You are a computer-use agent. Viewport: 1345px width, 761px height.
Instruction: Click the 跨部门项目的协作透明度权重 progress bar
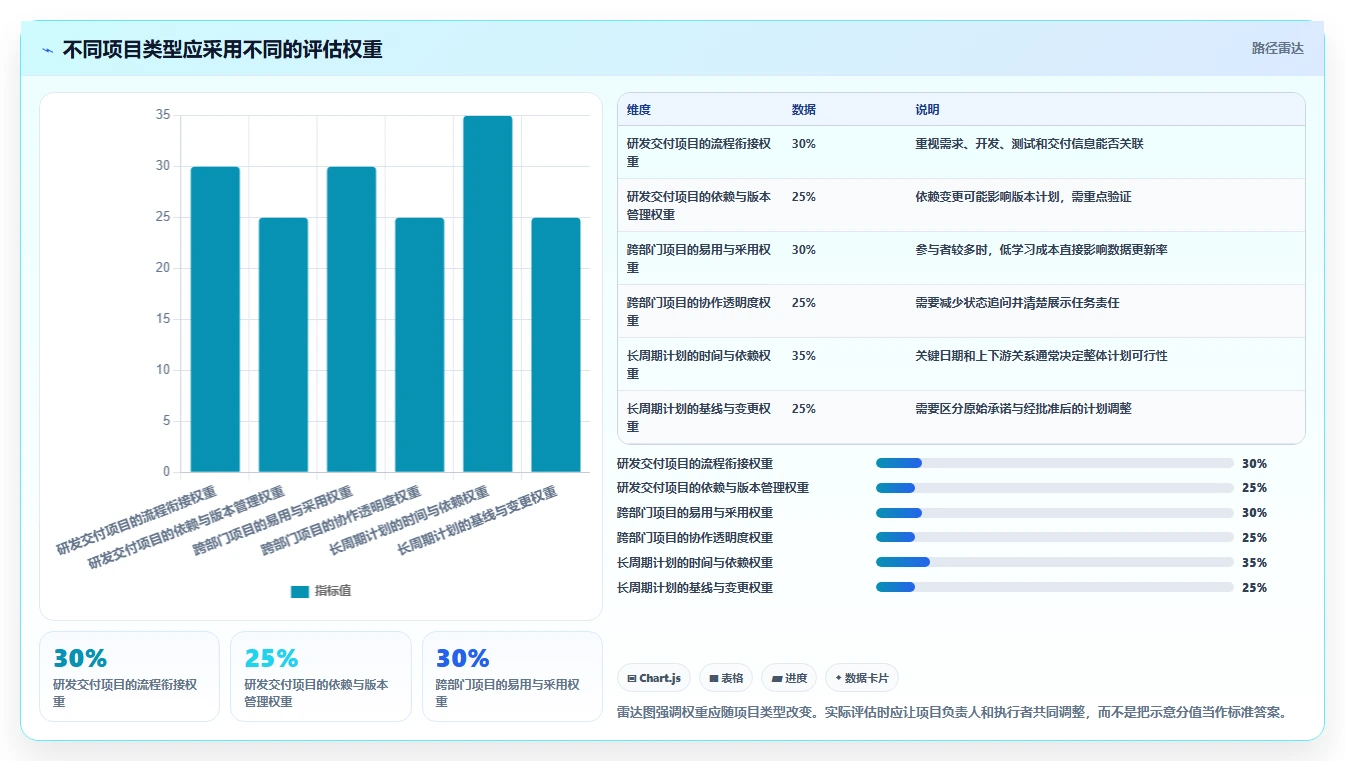click(x=1055, y=537)
